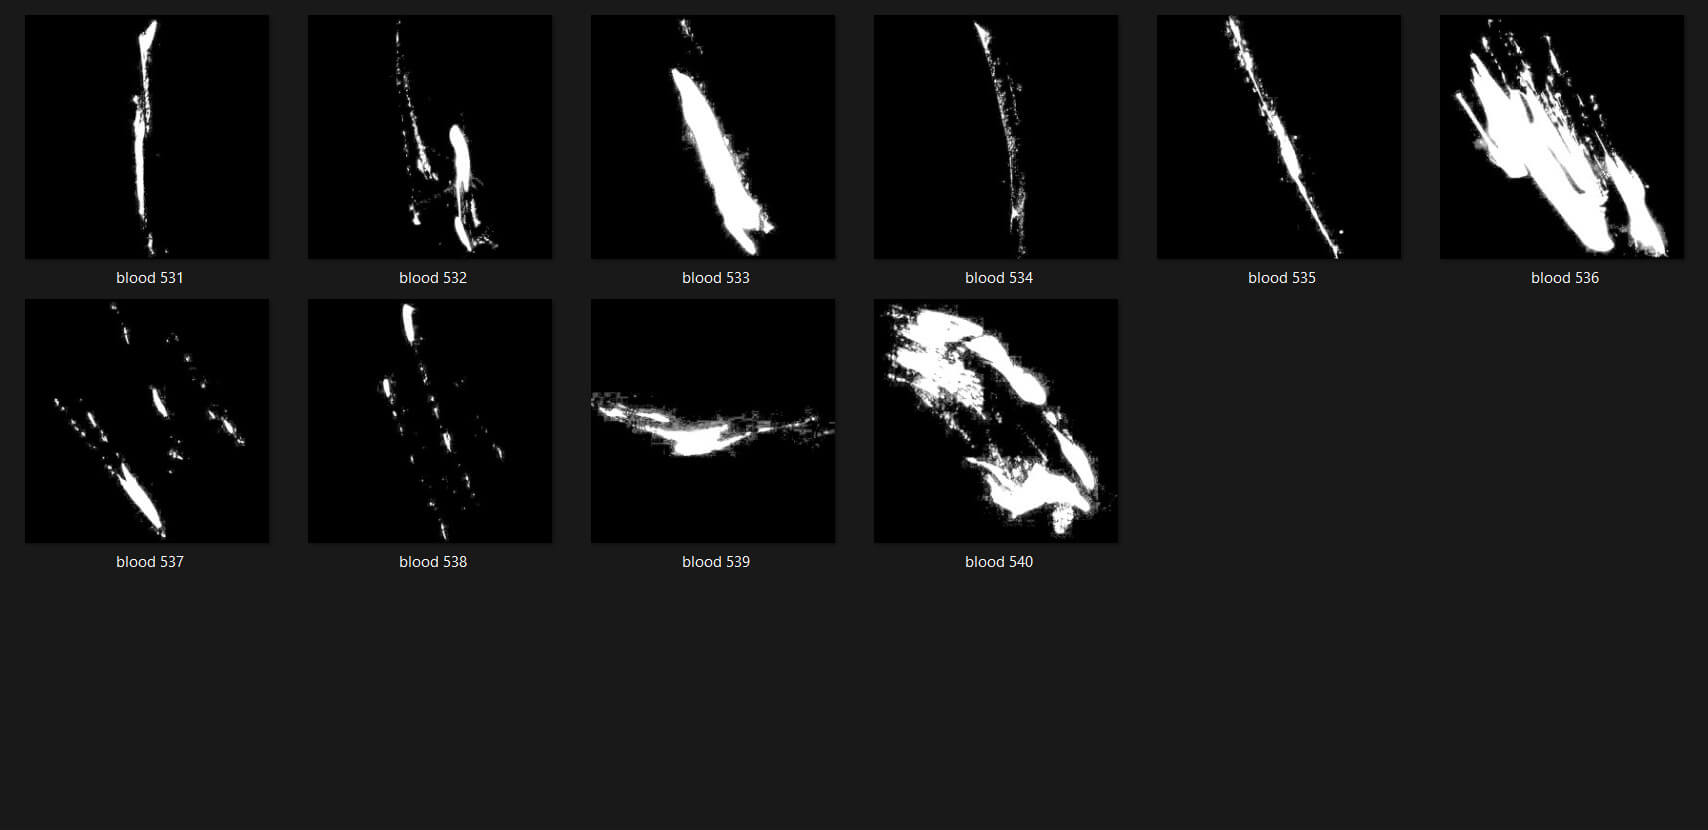The width and height of the screenshot is (1708, 830).
Task: Choose the blood 533 thick streak thumbnail
Action: (713, 137)
